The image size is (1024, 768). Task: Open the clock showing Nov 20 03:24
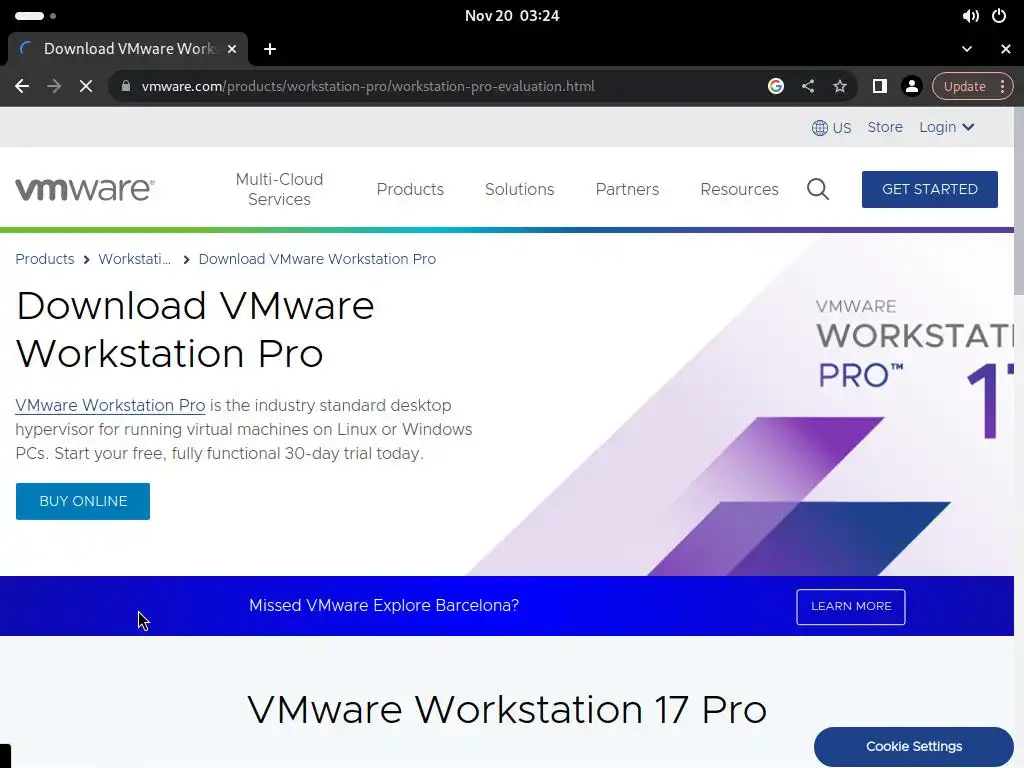(x=512, y=16)
